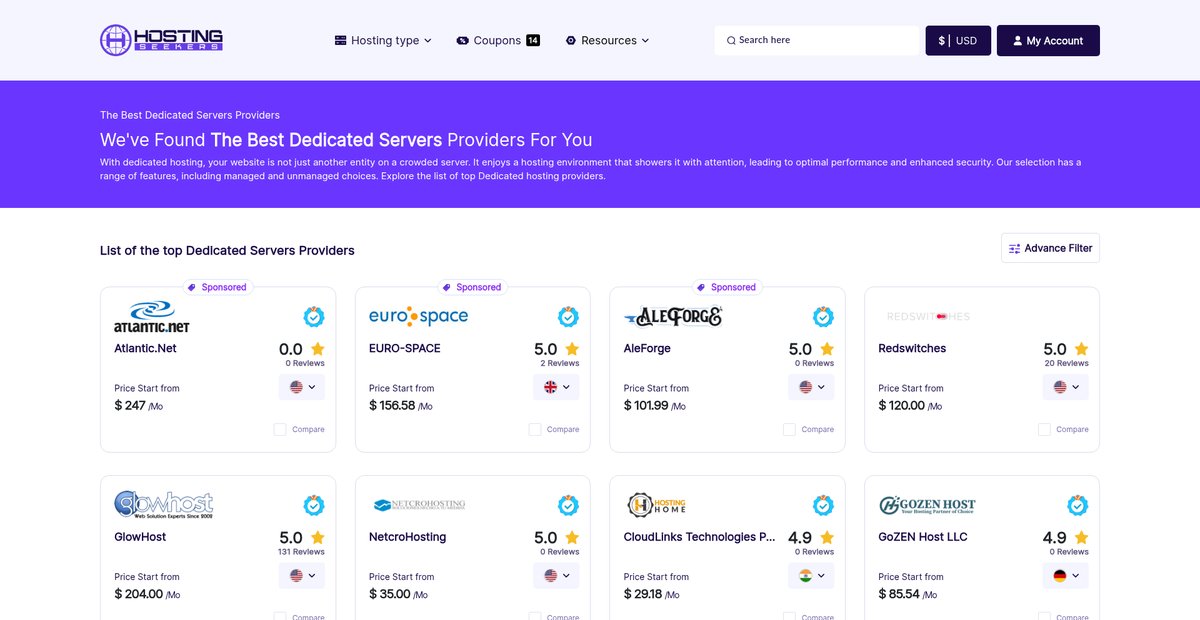Click the star icon for GoZEN Host LLC
This screenshot has width=1200, height=620.
click(1081, 537)
